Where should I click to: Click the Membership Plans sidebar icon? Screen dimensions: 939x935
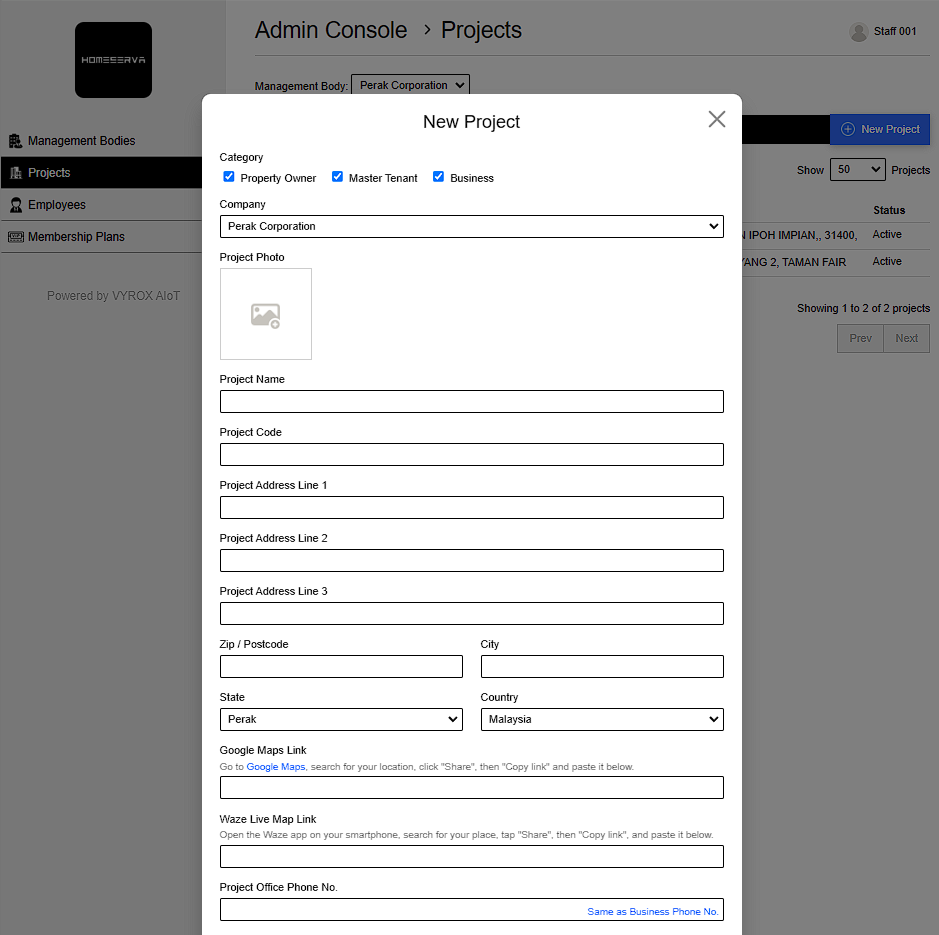point(15,237)
